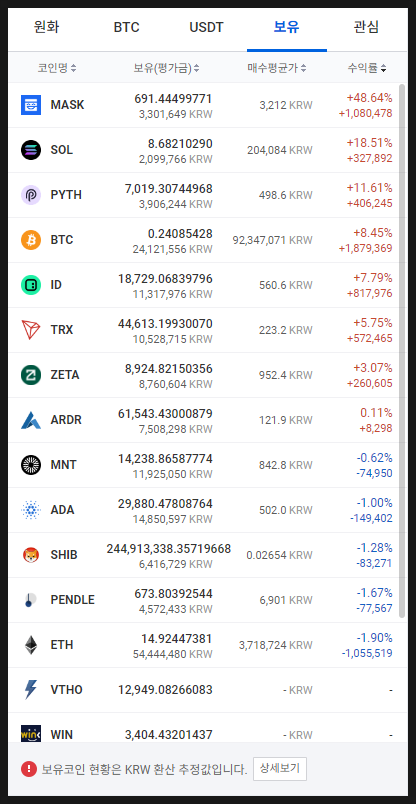Click the 상세보기 button
The height and width of the screenshot is (804, 416).
point(280,769)
